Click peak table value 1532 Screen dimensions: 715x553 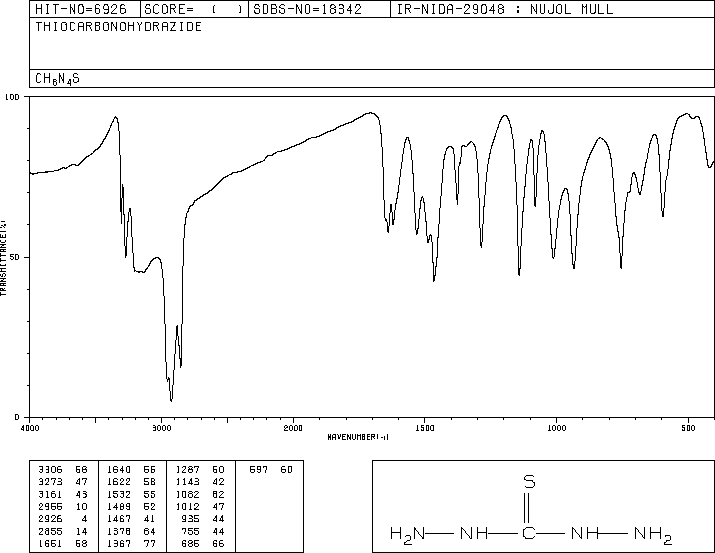pos(119,494)
